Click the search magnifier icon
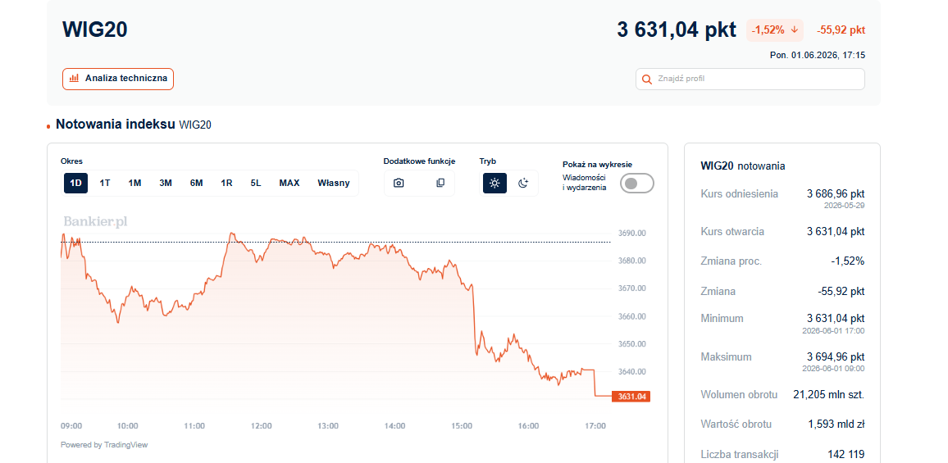This screenshot has width=948, height=463. point(646,79)
